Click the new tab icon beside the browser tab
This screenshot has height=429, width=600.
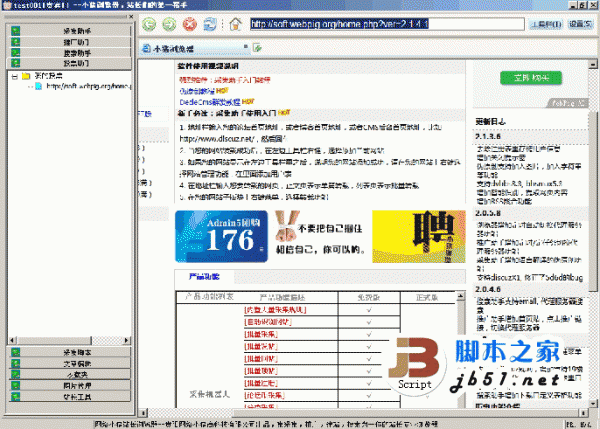pyautogui.click(x=258, y=48)
